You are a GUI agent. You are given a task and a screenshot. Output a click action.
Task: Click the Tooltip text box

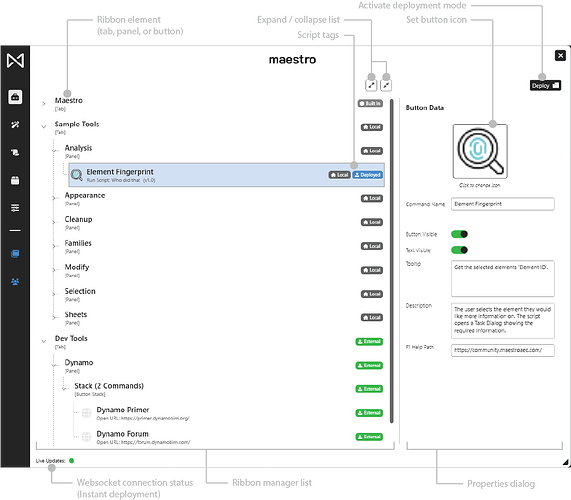[x=503, y=279]
